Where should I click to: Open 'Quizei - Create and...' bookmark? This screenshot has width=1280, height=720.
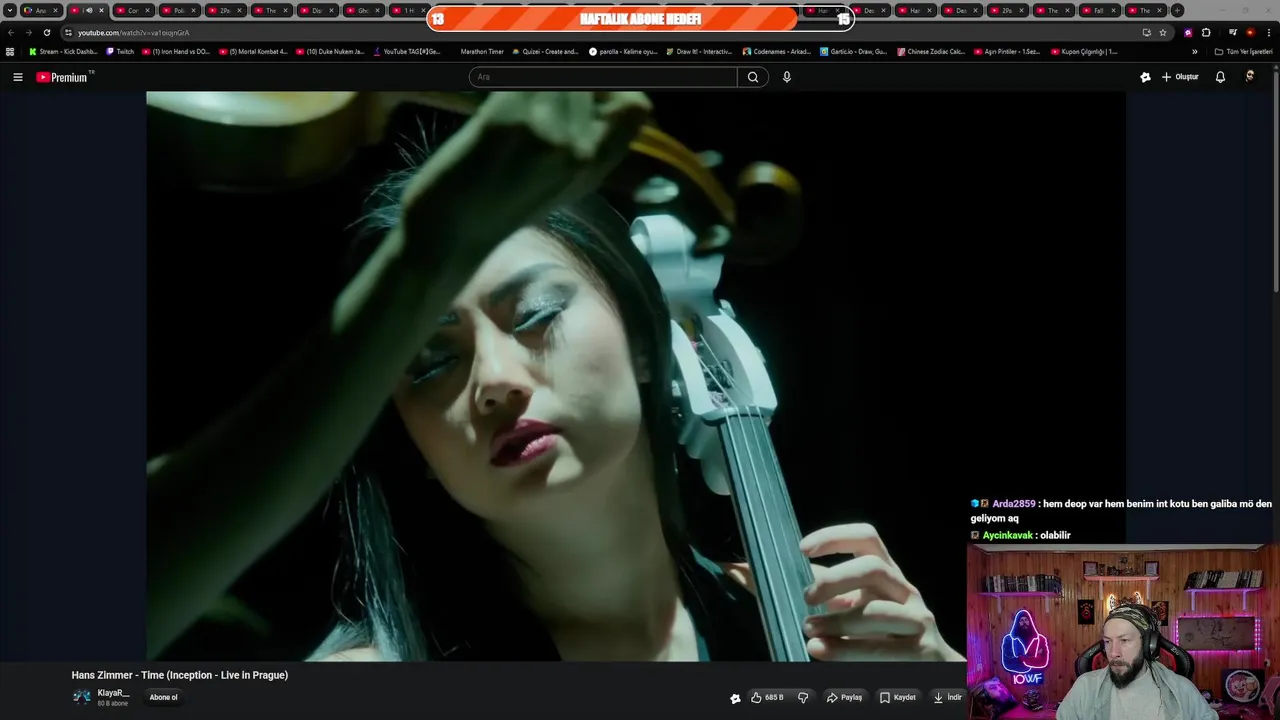(x=546, y=52)
